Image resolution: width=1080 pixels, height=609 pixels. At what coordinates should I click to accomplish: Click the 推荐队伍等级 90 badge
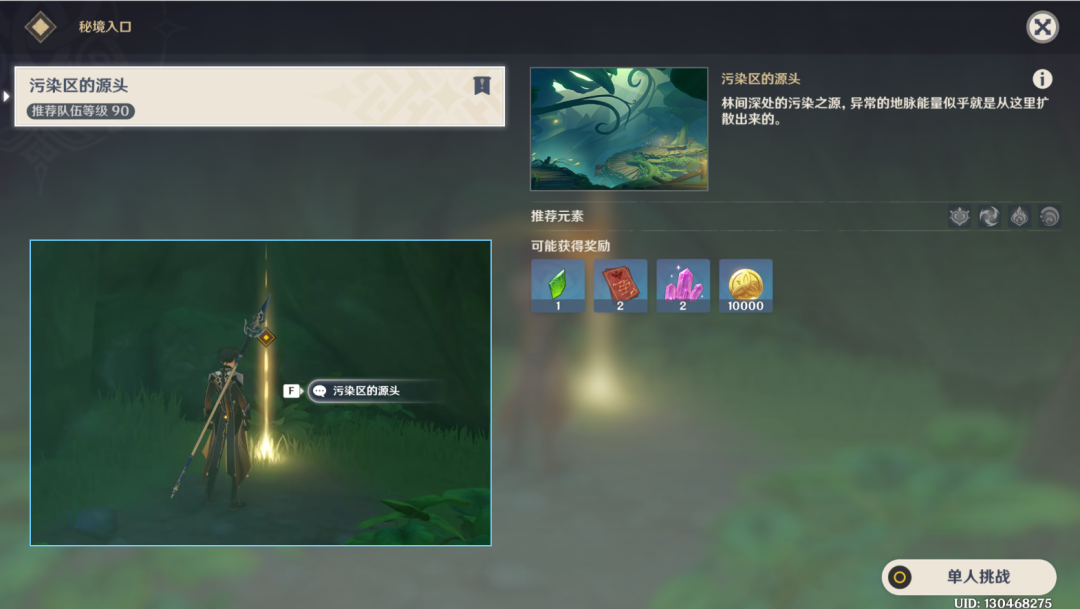click(x=81, y=111)
